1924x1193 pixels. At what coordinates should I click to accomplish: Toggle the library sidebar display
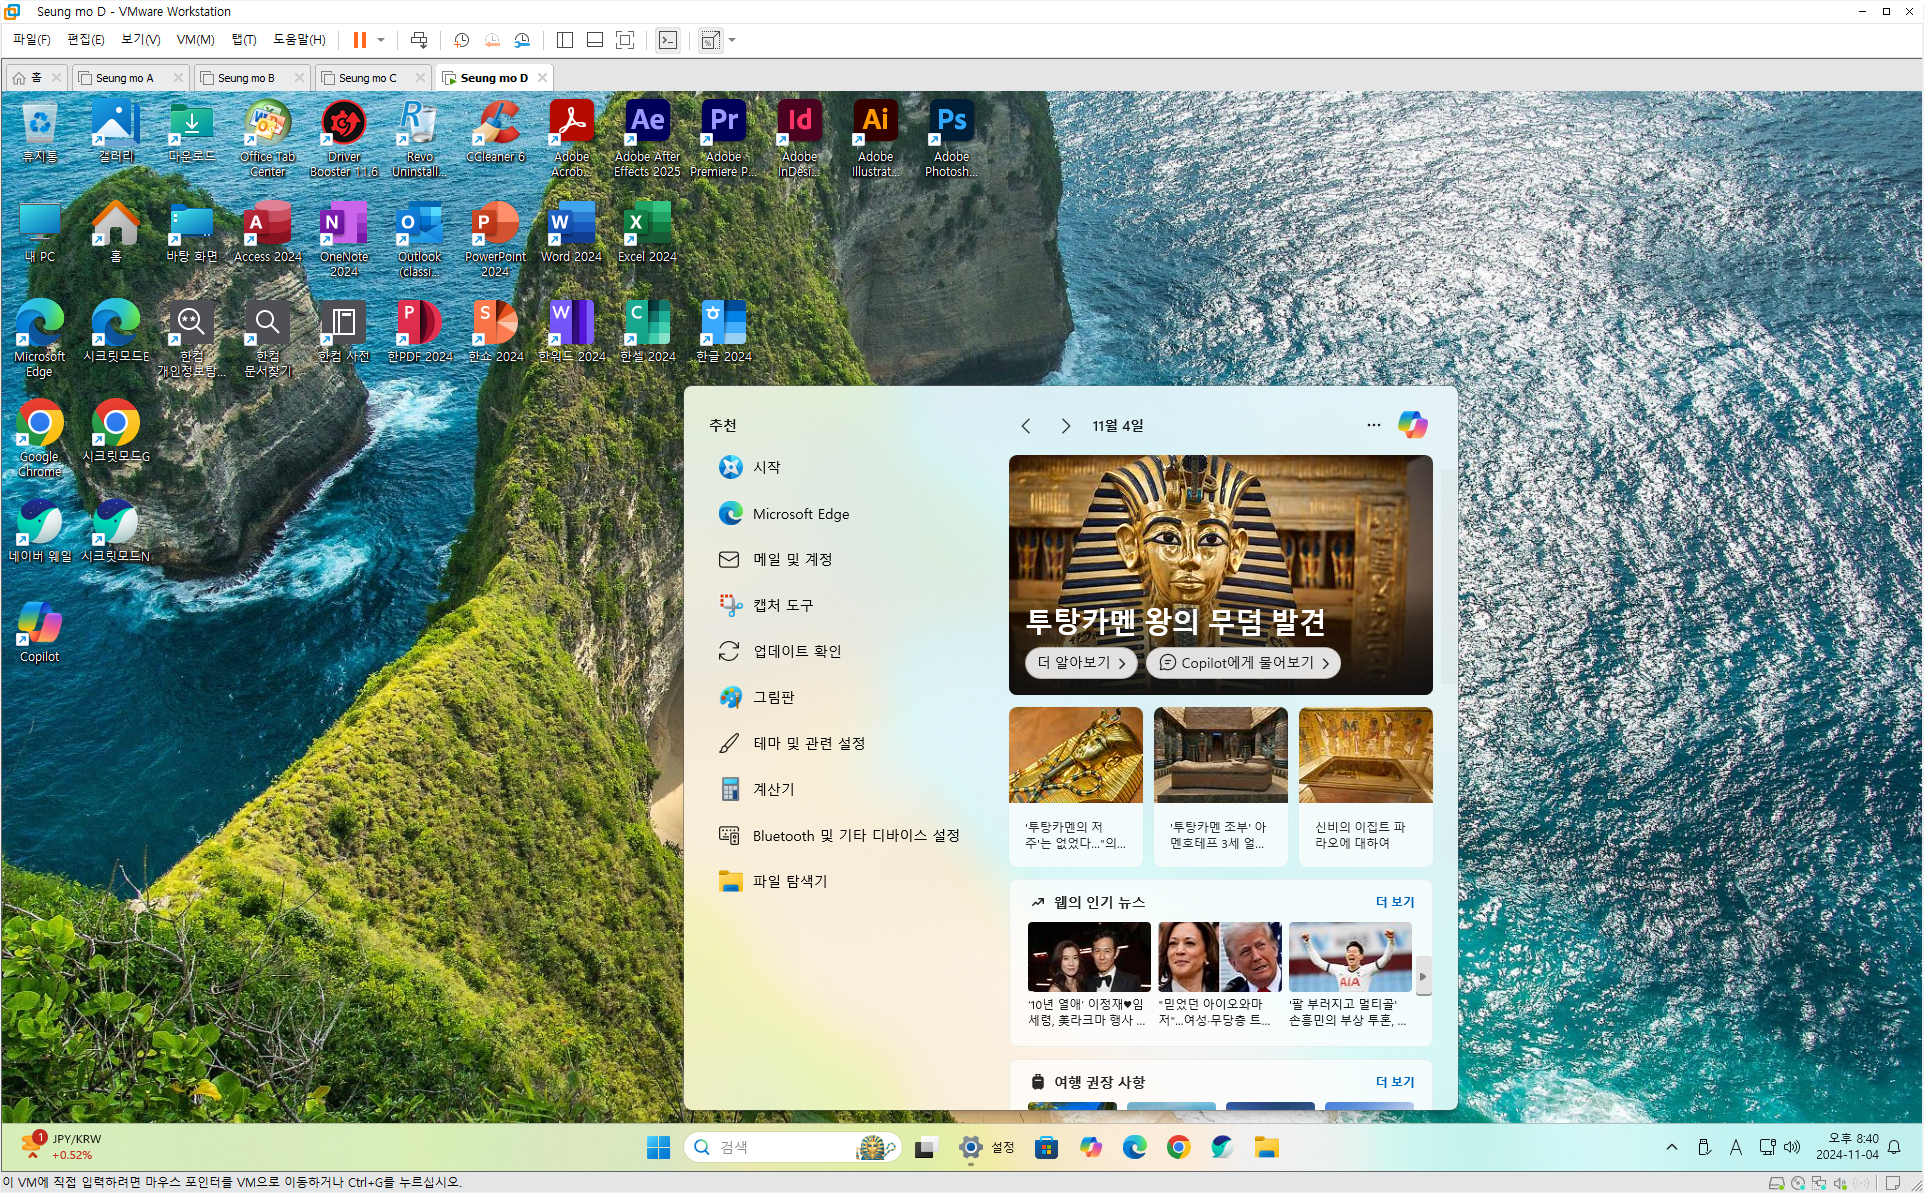pos(565,40)
